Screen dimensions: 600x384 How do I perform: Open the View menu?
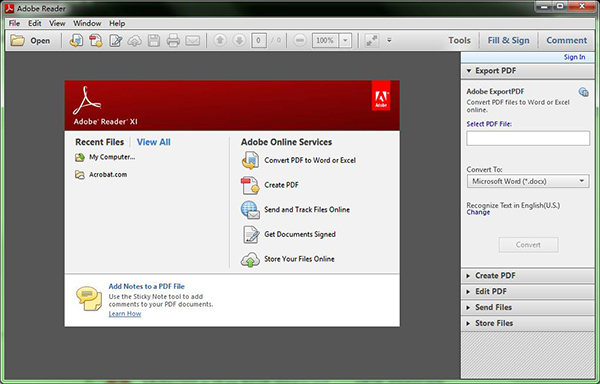click(57, 23)
